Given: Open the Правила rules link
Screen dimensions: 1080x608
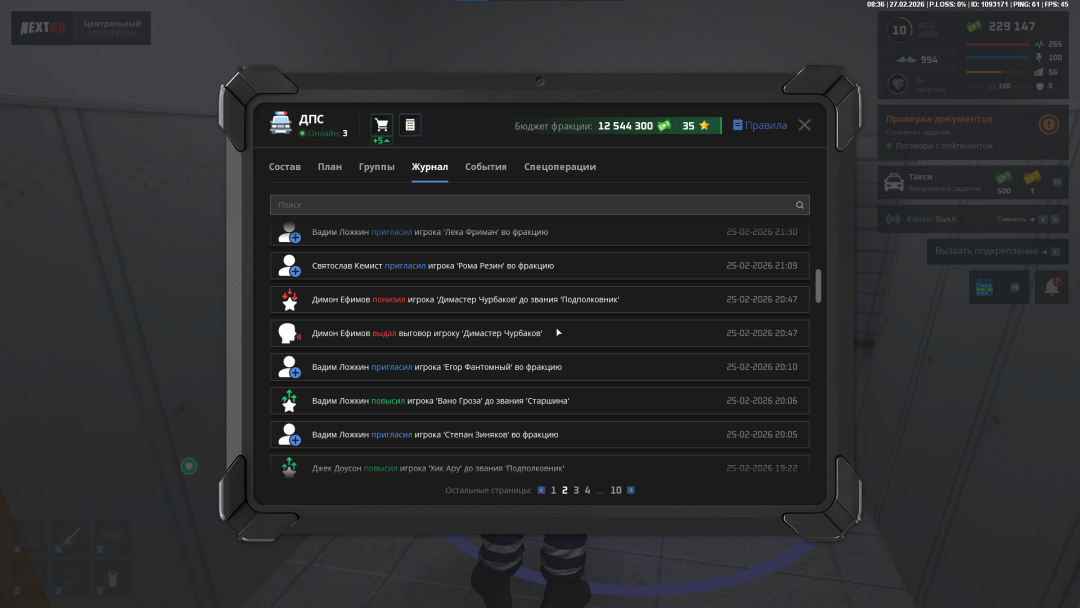Looking at the screenshot, I should pyautogui.click(x=760, y=125).
